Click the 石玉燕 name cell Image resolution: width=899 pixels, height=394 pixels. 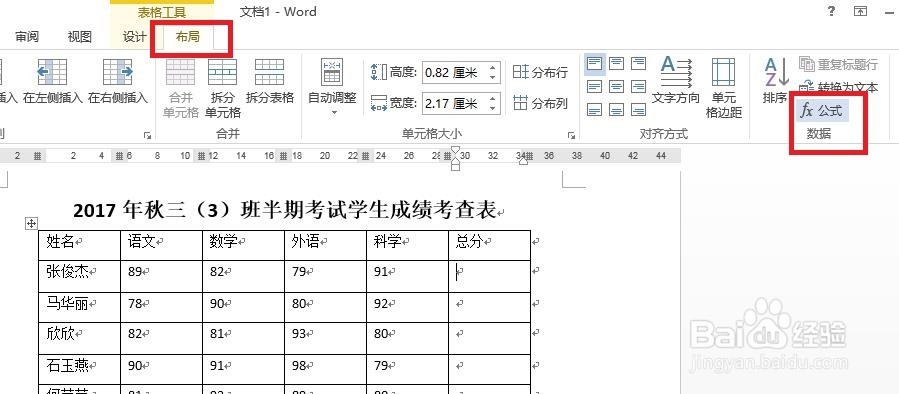coord(80,369)
